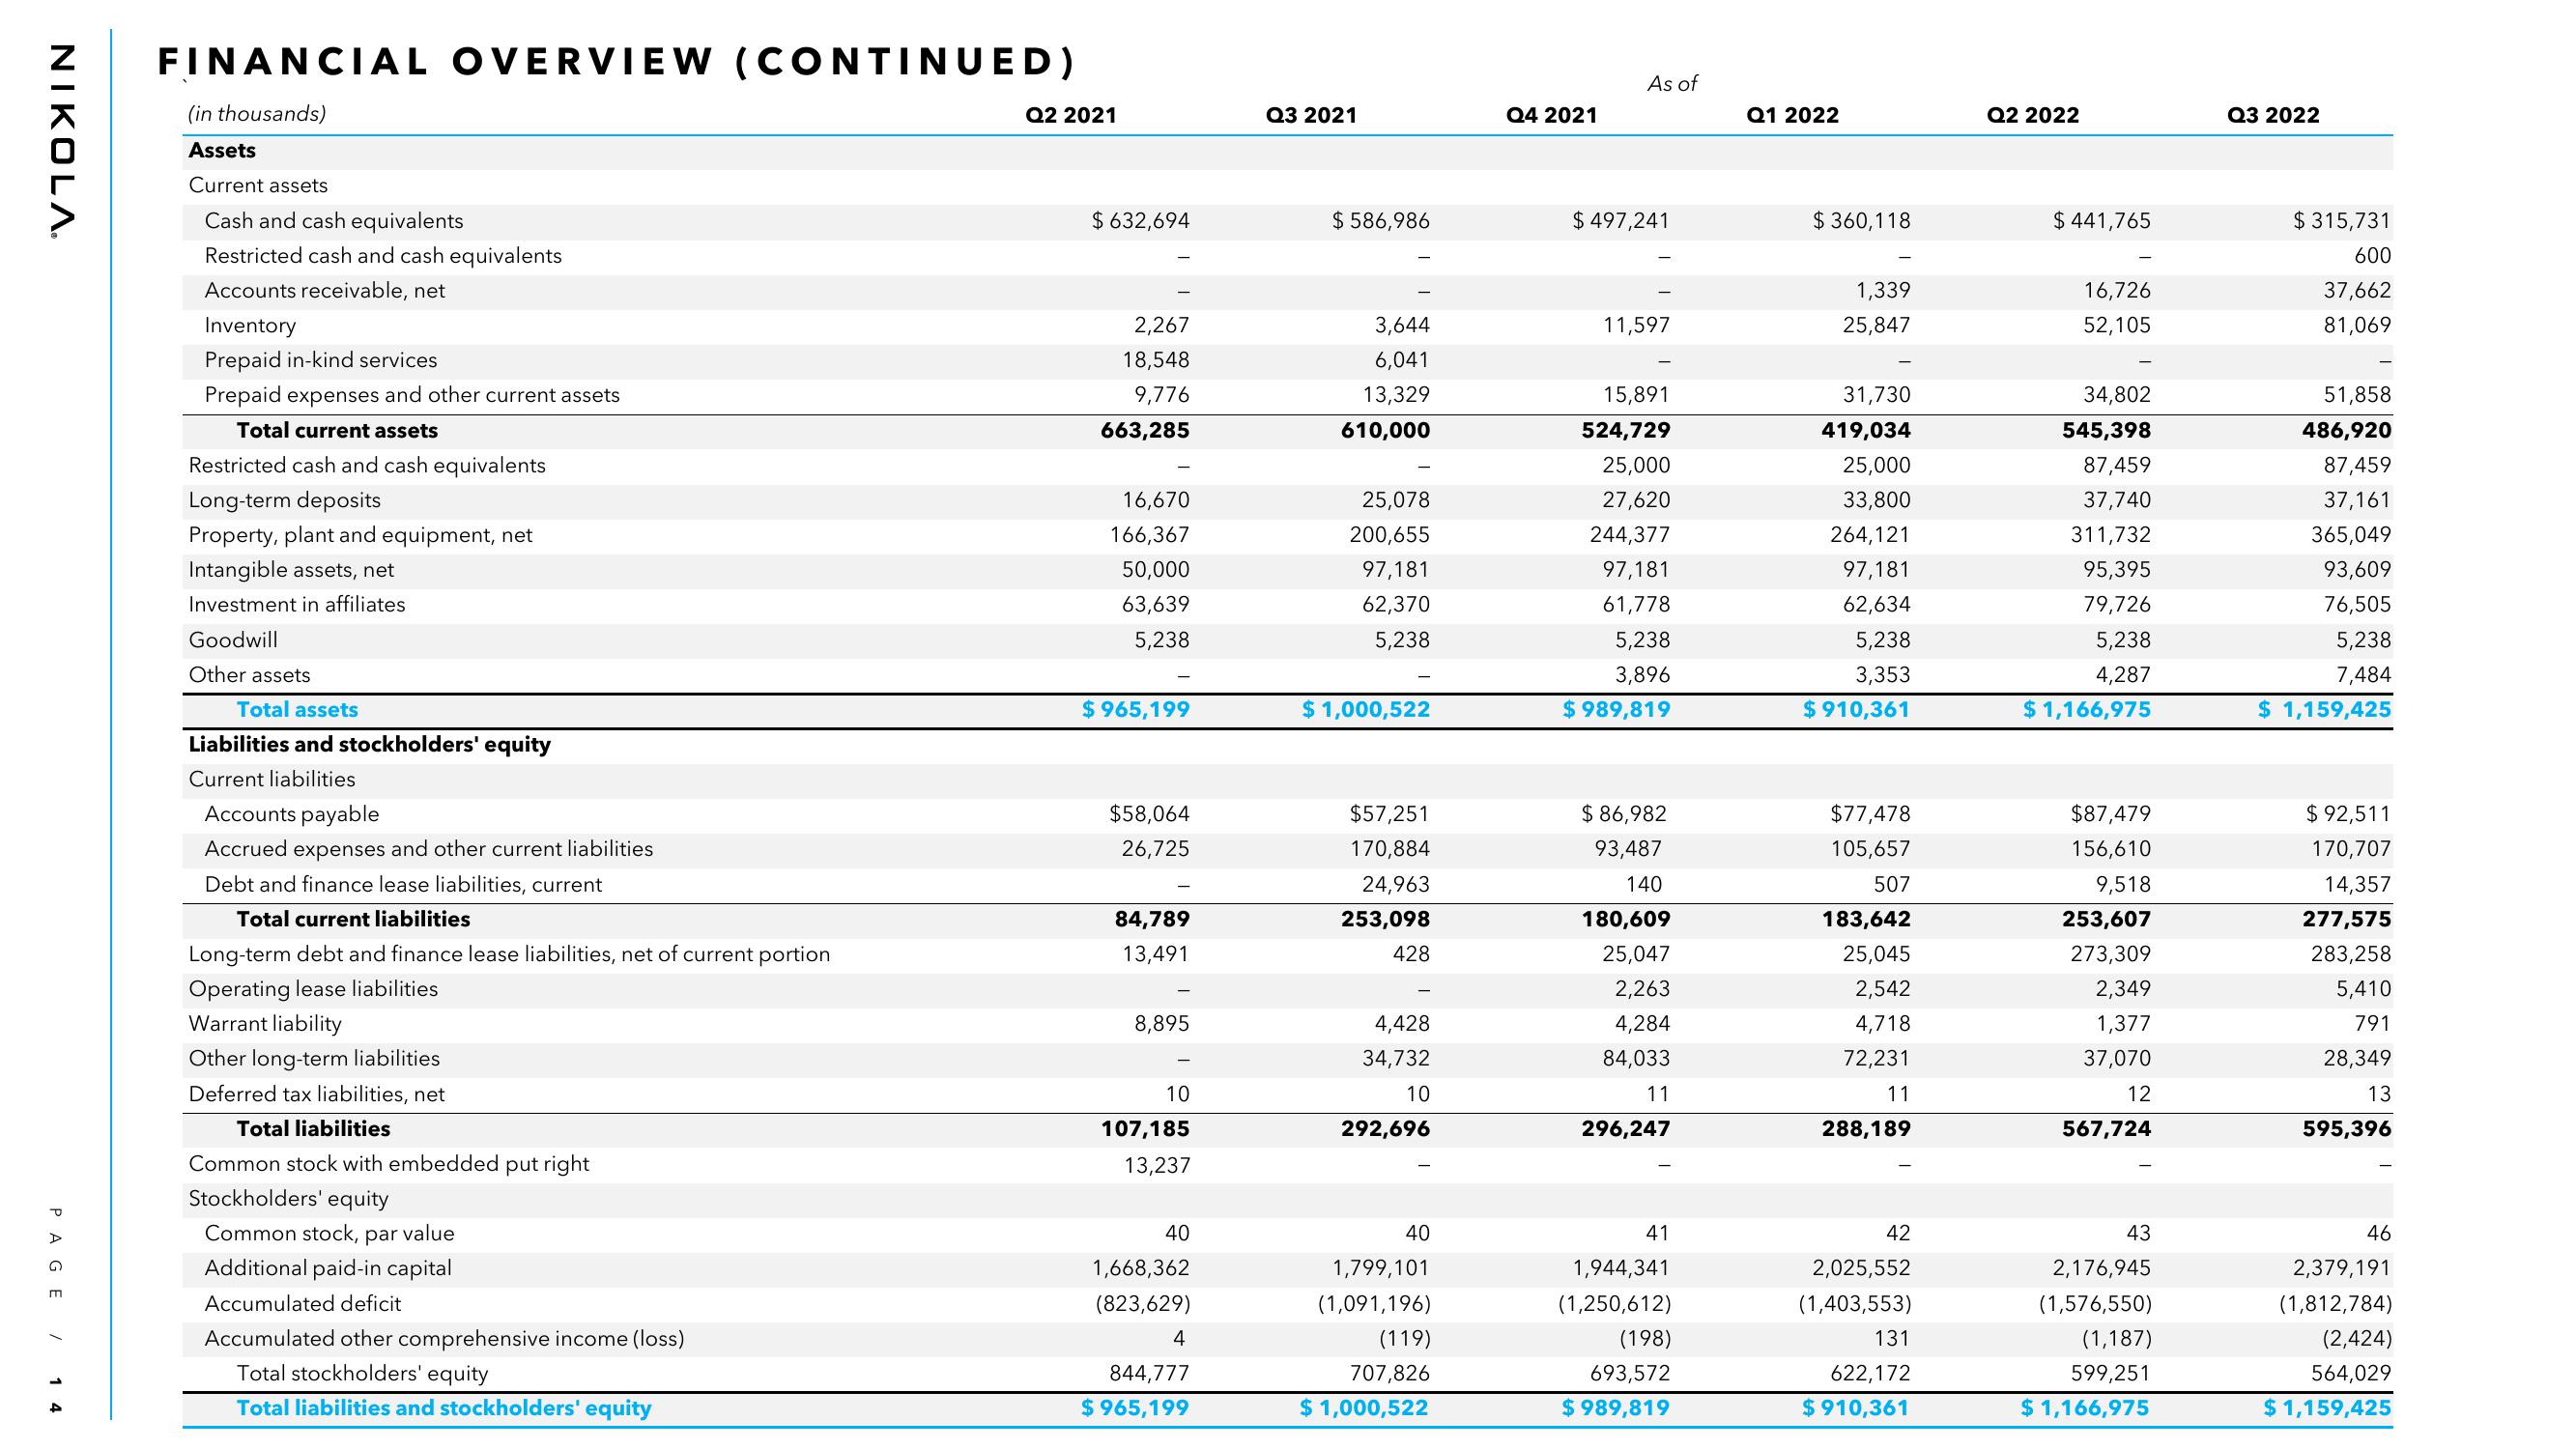Click the '(in thousands)' note

(257, 114)
